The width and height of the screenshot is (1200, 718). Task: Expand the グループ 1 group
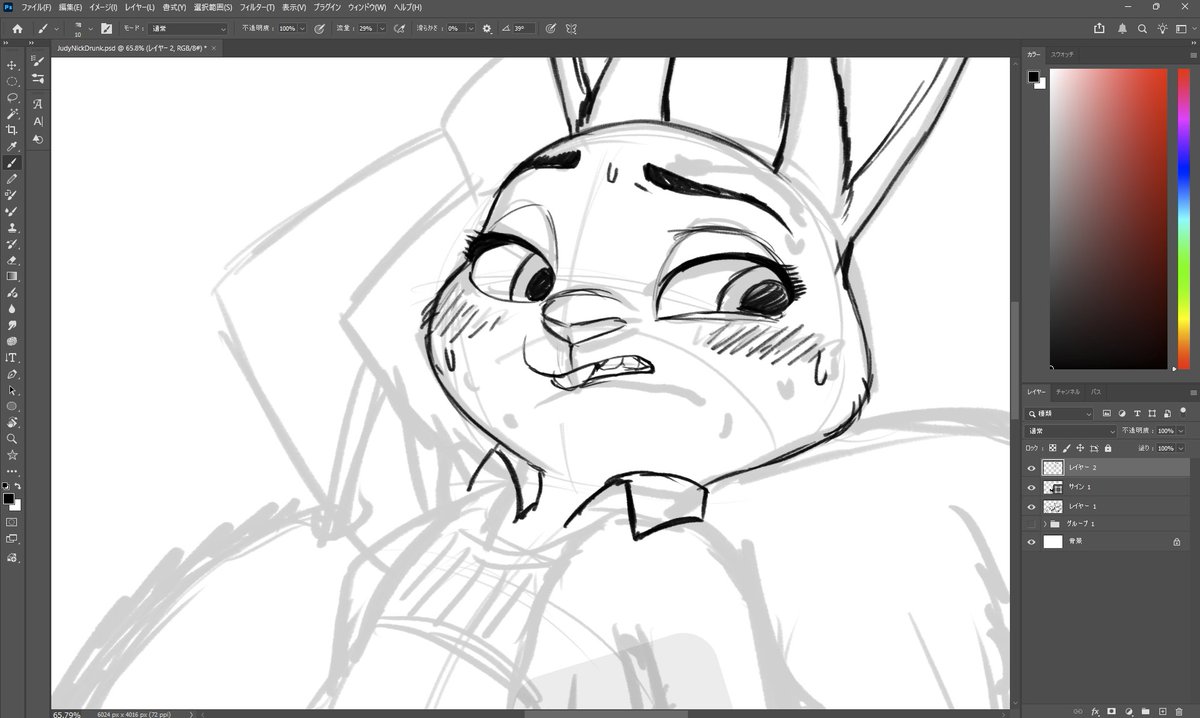[x=1044, y=523]
